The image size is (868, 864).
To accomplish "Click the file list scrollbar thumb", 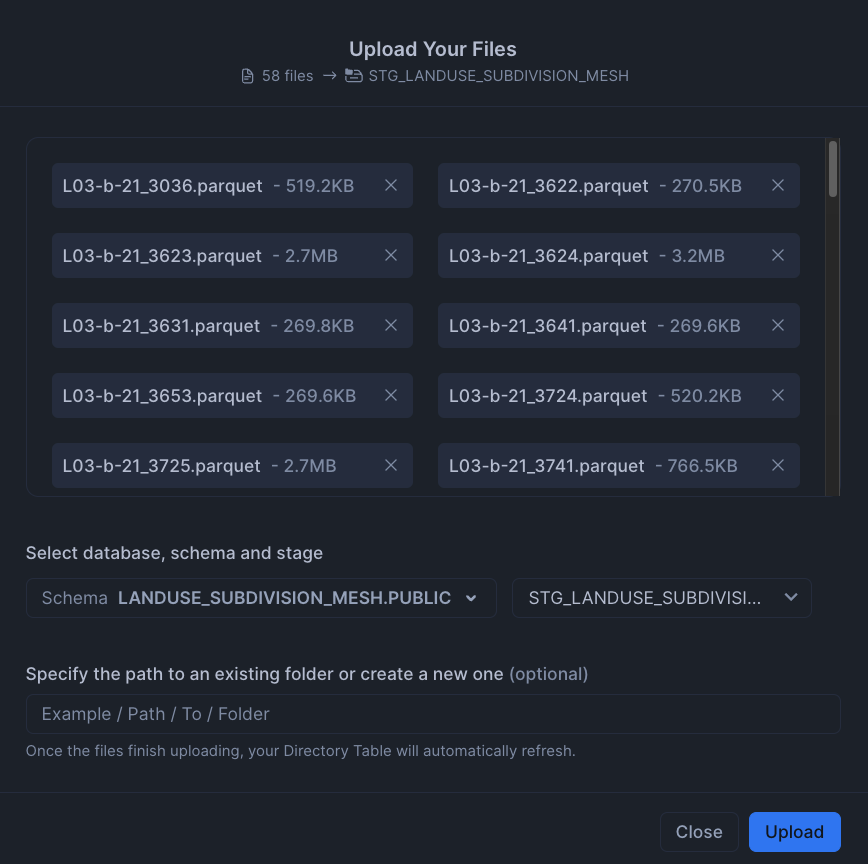I will (x=833, y=169).
